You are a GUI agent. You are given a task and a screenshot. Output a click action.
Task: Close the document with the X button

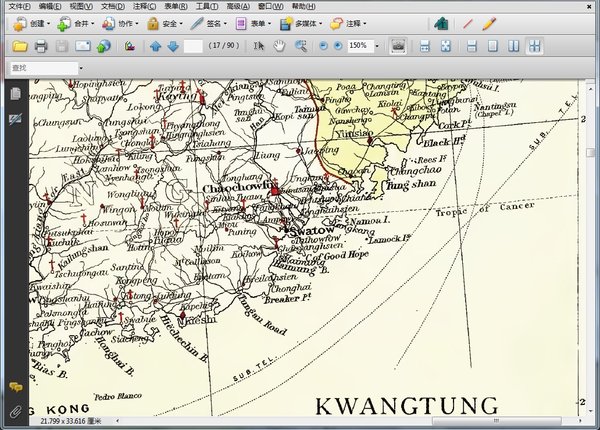click(x=590, y=6)
